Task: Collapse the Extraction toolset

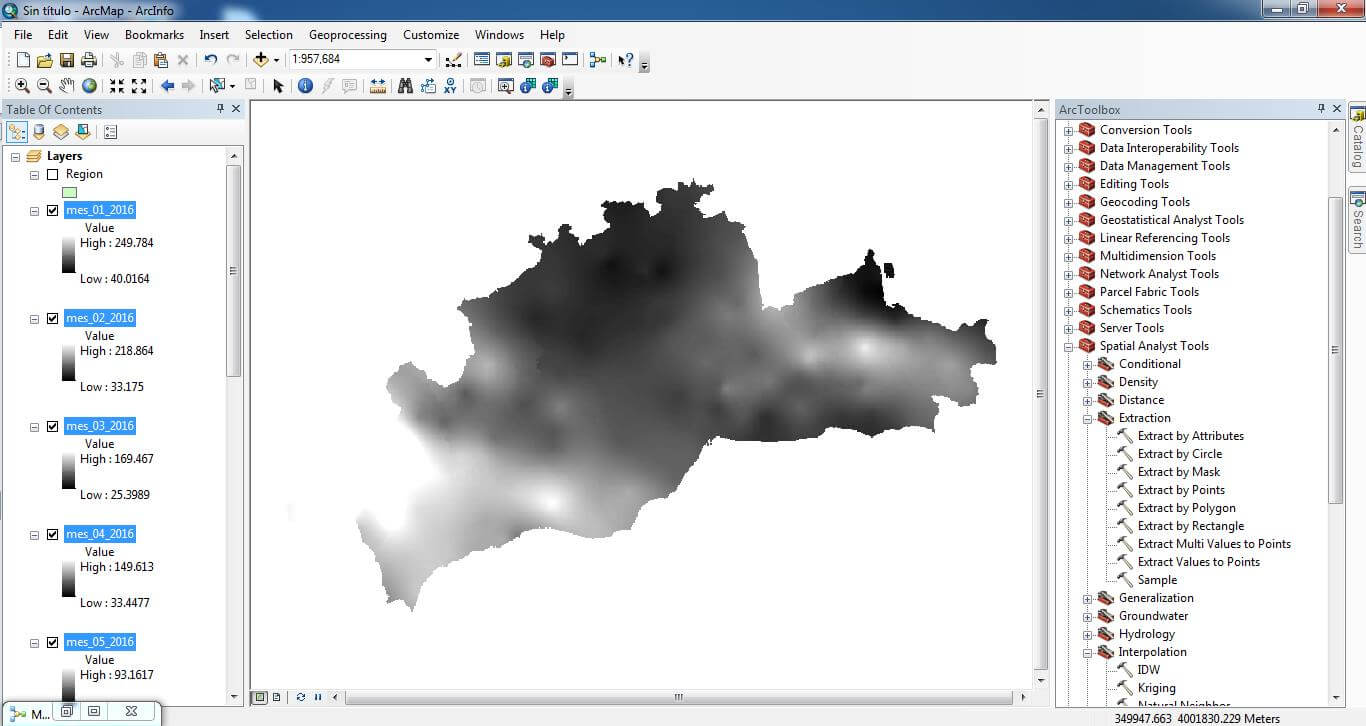Action: (1087, 418)
